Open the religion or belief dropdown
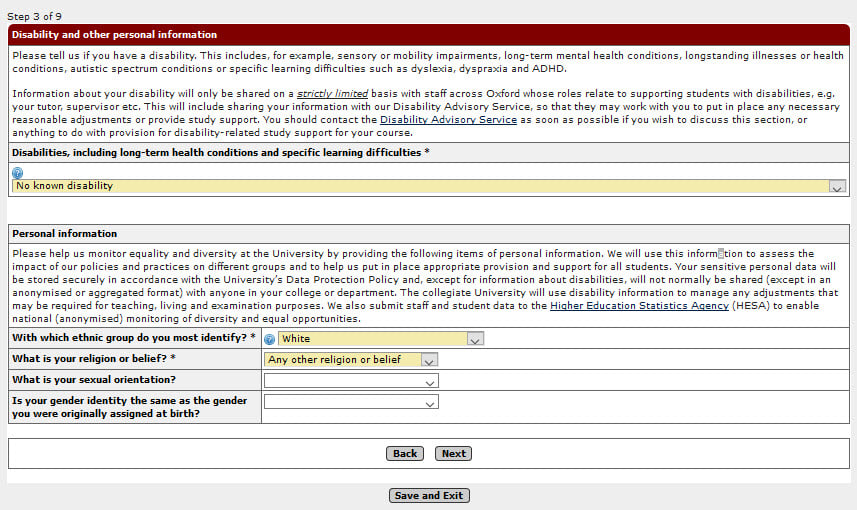Image resolution: width=857 pixels, height=510 pixels. 351,360
